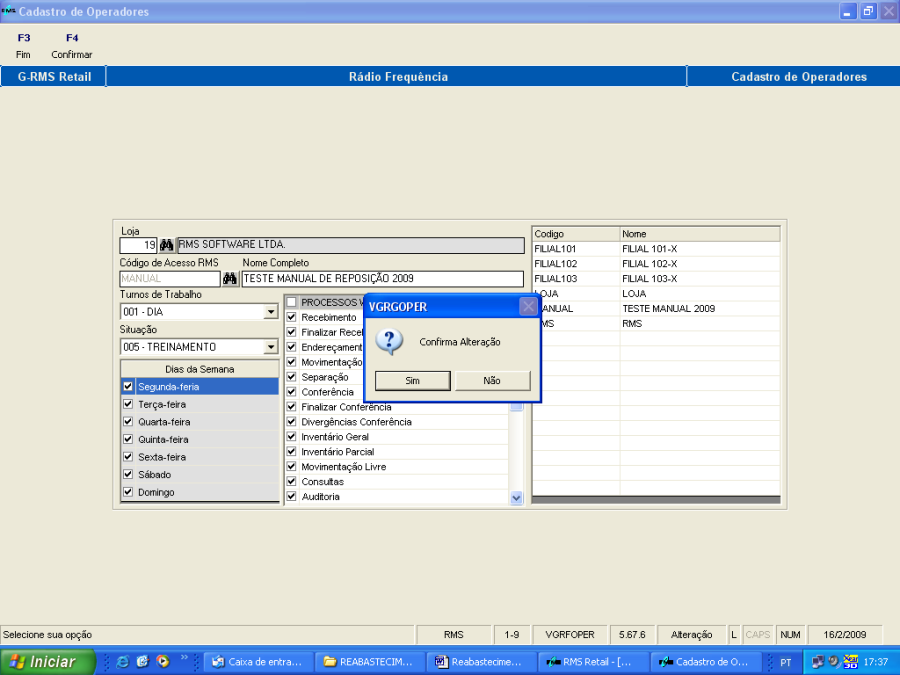Select the RMS name cell in the table
This screenshot has width=900, height=675.
tap(700, 323)
